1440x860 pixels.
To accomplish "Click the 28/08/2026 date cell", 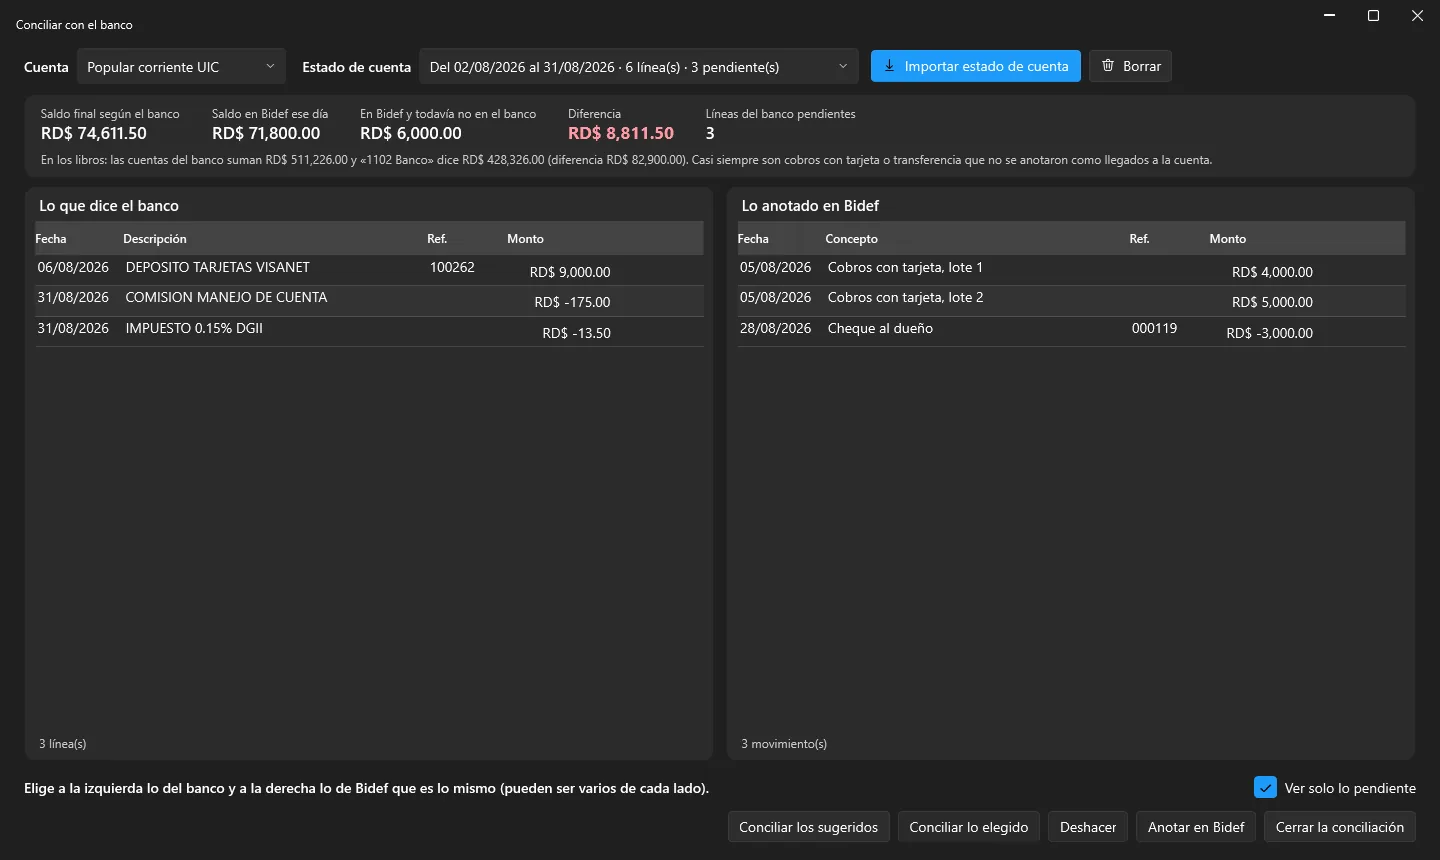I will click(775, 328).
